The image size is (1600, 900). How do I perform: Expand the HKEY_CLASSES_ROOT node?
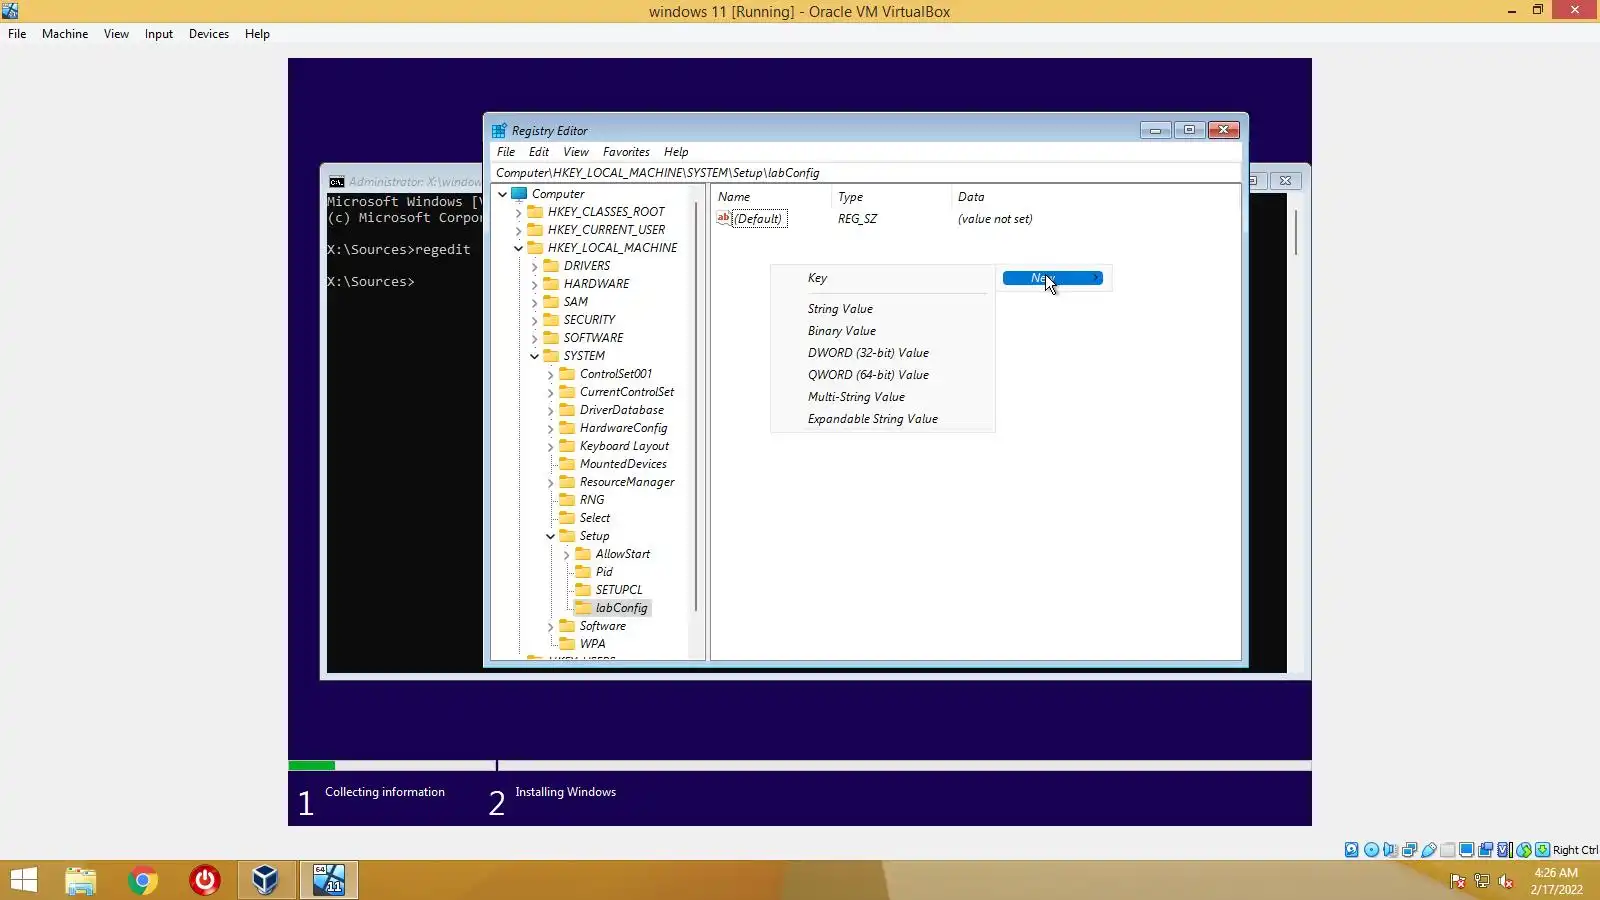[518, 212]
